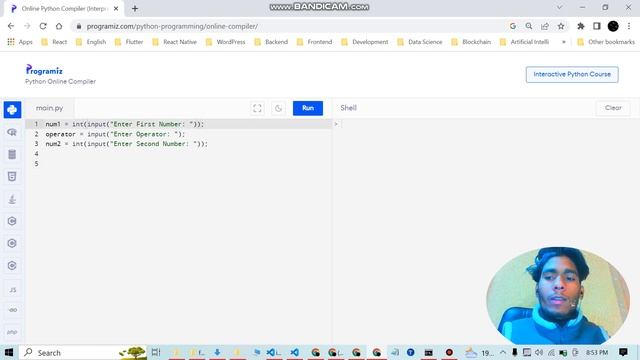Reload the page with the refresh icon
The width and height of the screenshot is (640, 360).
pos(43,26)
